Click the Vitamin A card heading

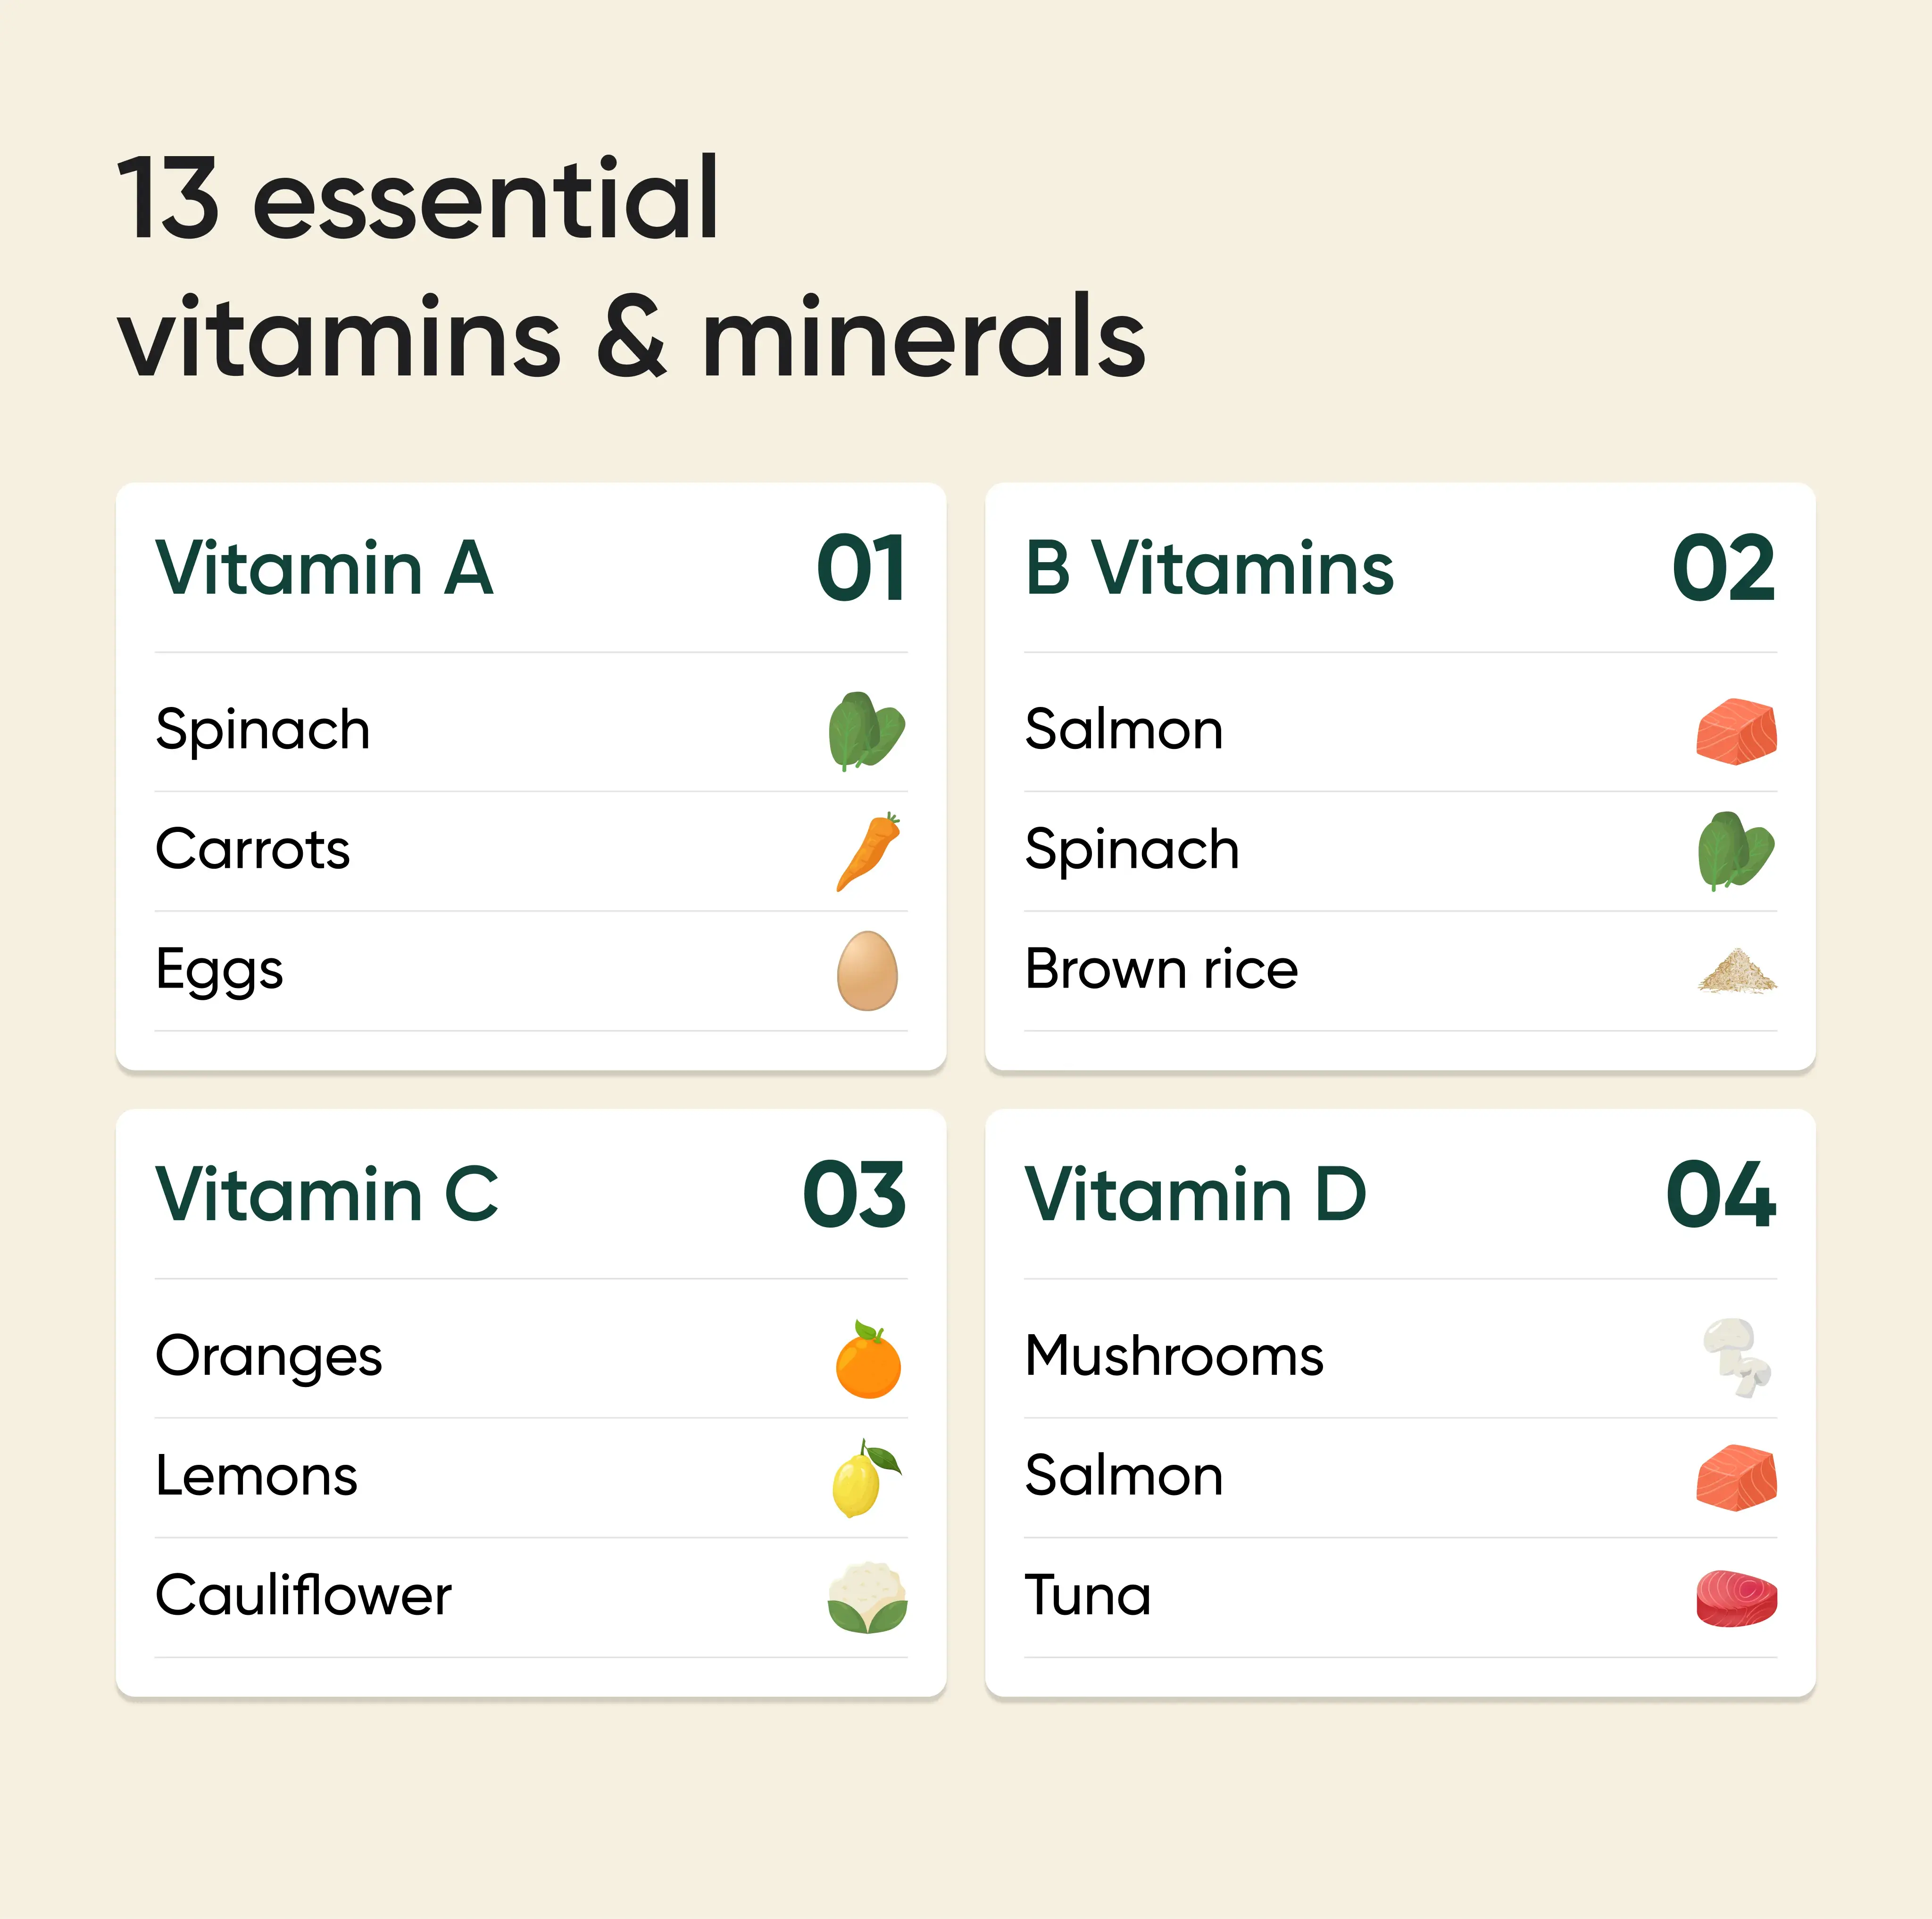(x=325, y=568)
